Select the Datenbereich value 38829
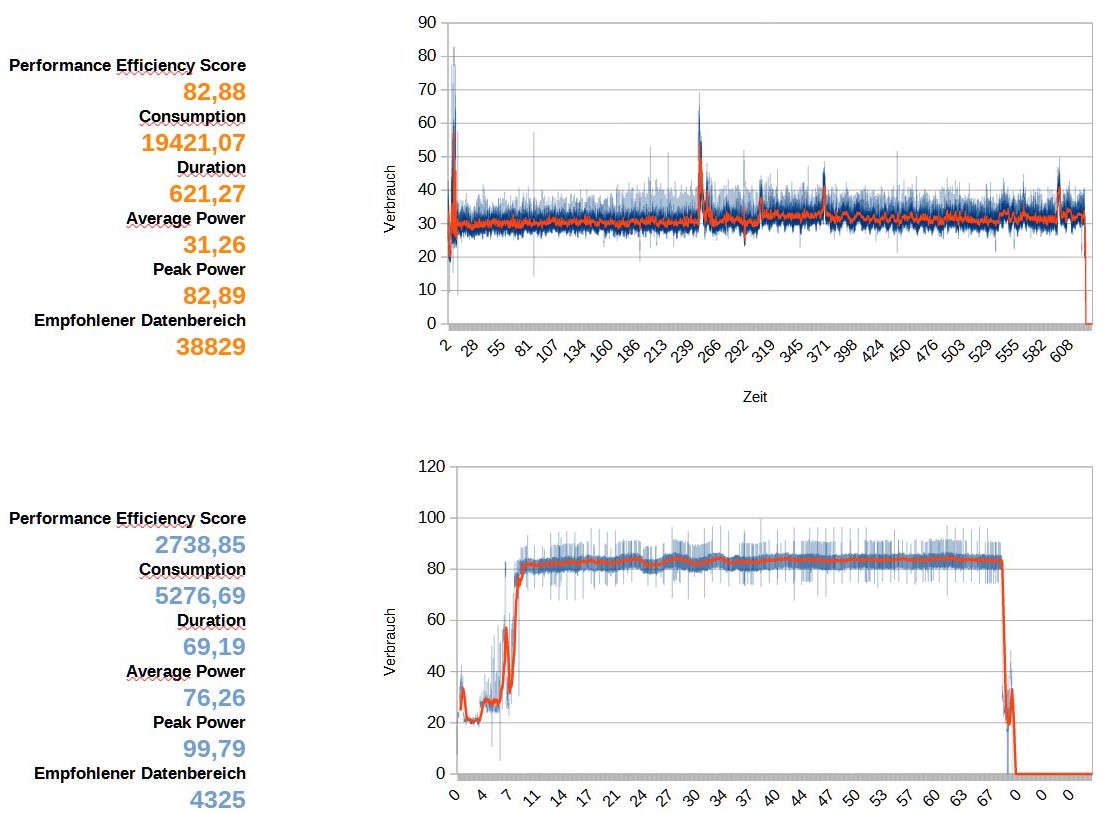 coord(211,347)
